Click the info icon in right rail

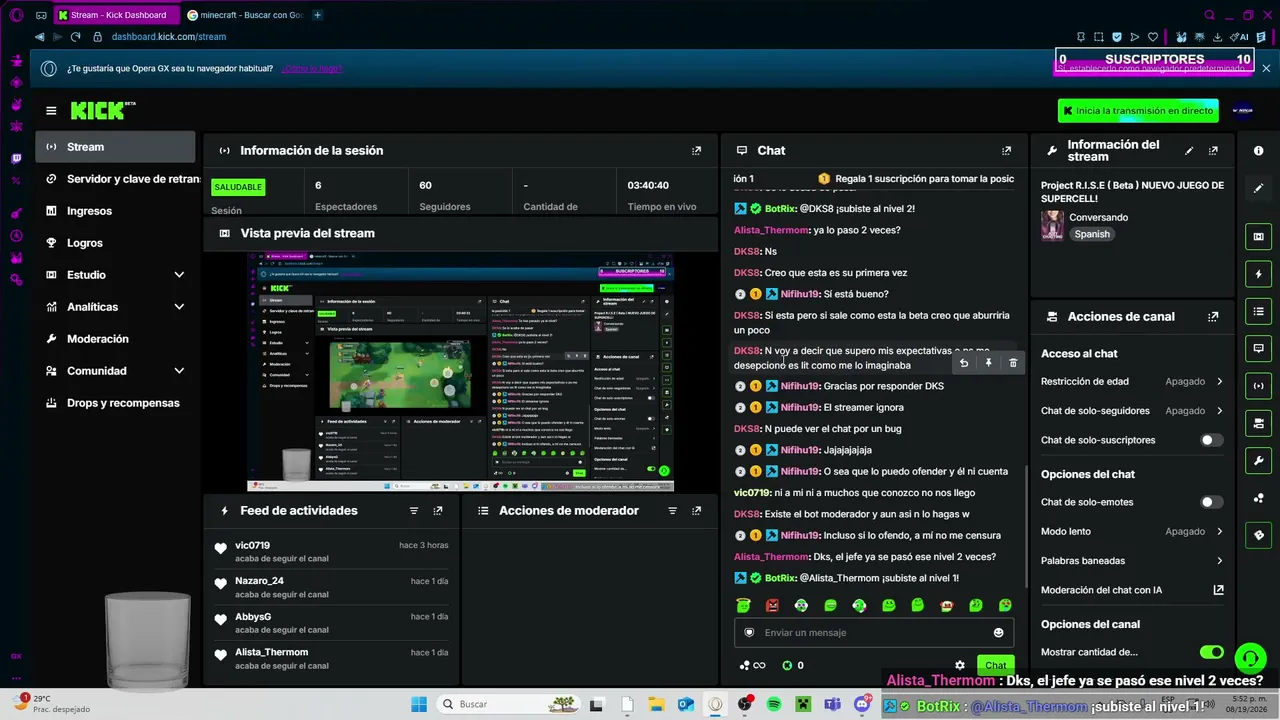coord(1259,151)
